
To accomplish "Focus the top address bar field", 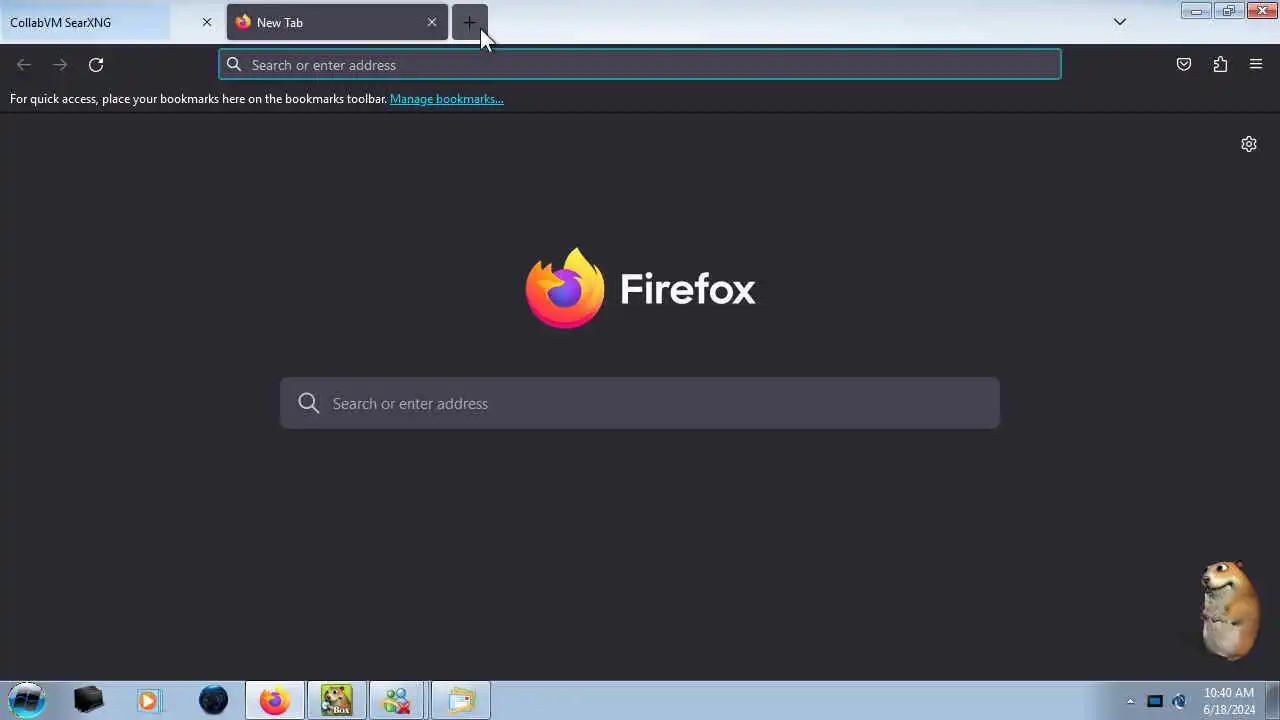I will [x=640, y=65].
